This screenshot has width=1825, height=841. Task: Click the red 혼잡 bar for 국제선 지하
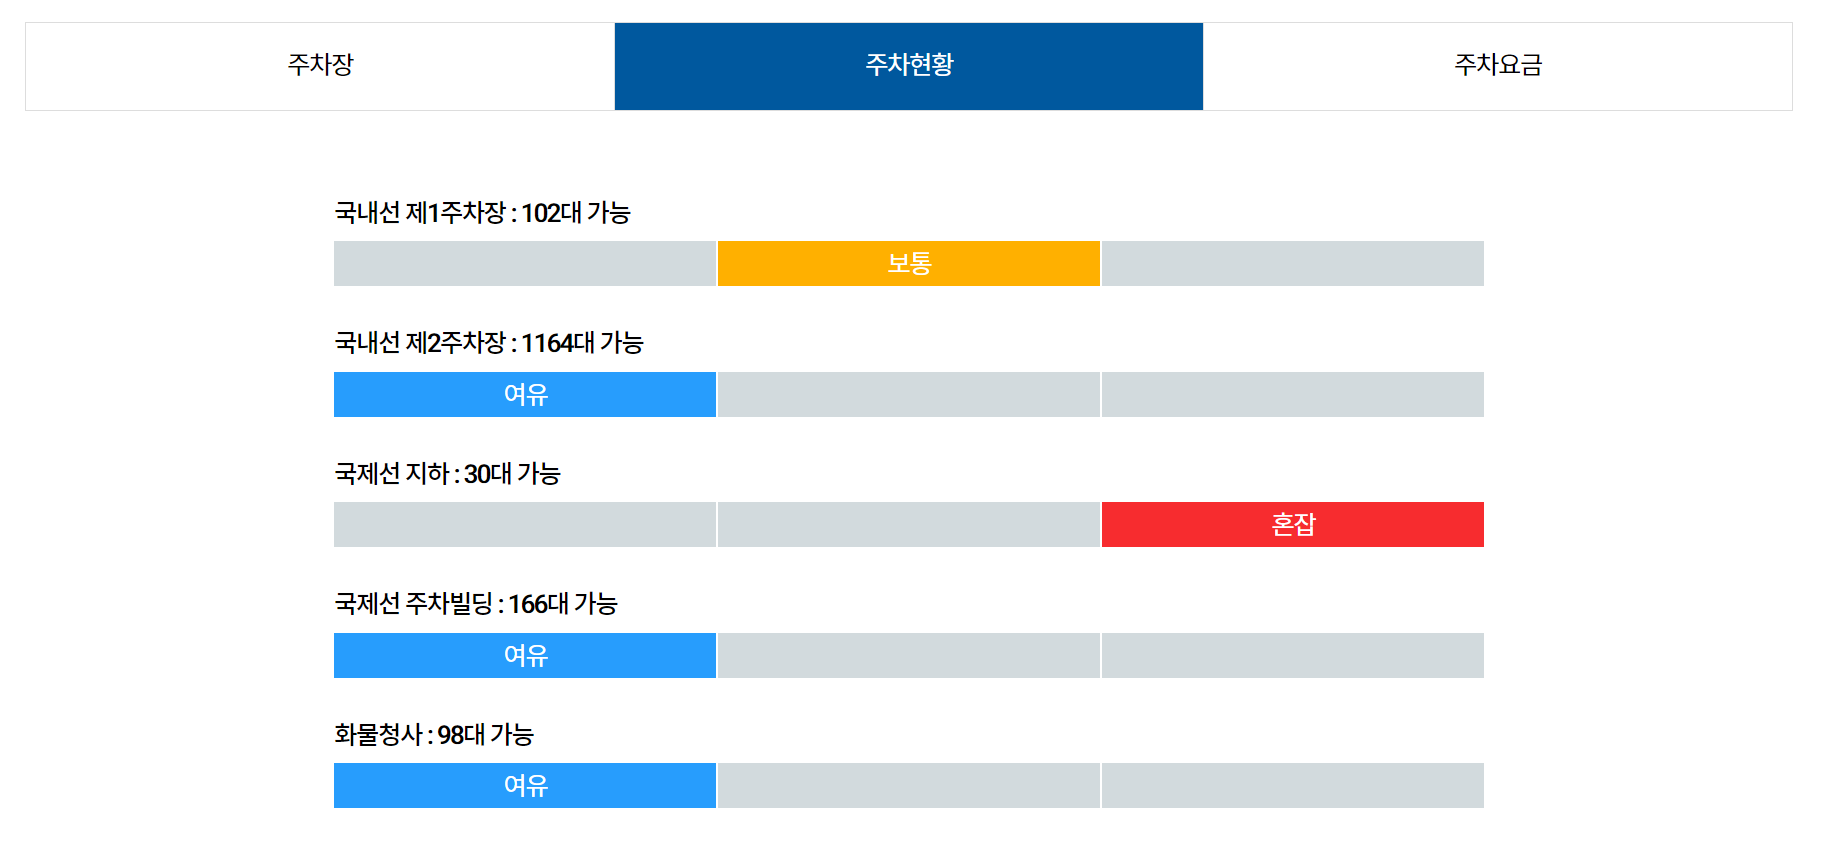click(1292, 523)
